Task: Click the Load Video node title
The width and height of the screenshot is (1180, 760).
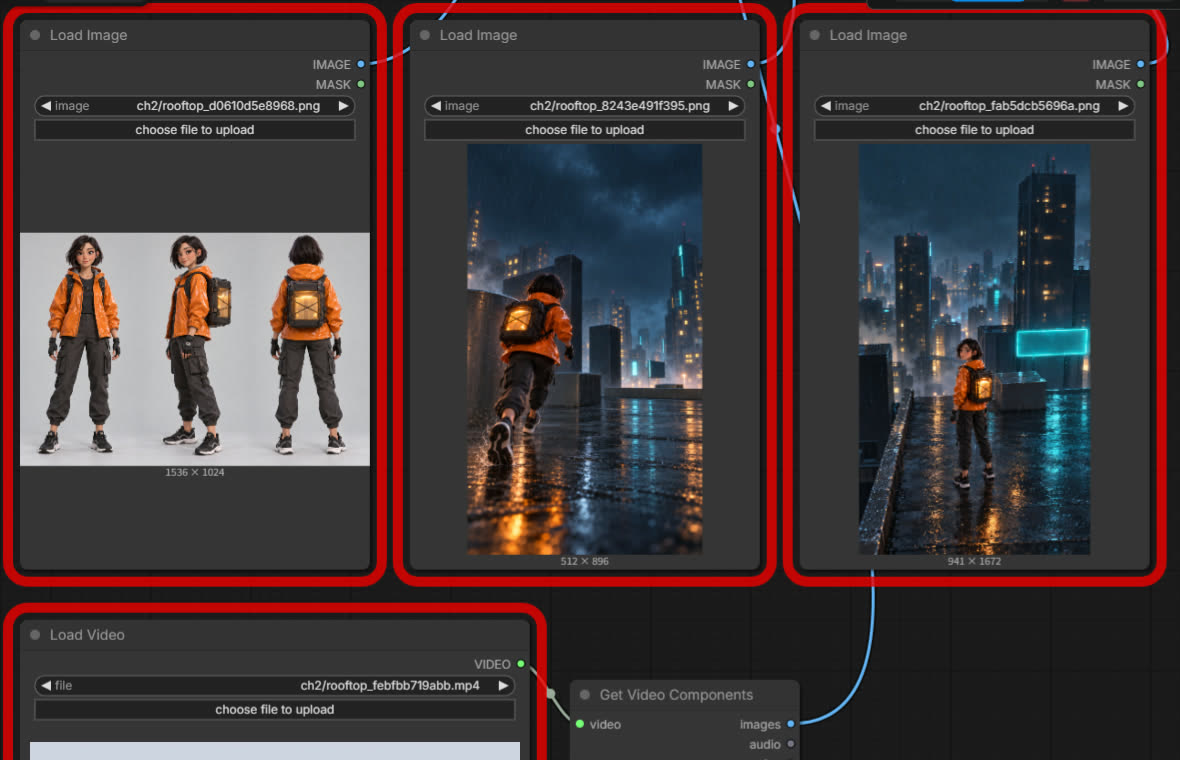Action: pos(87,635)
